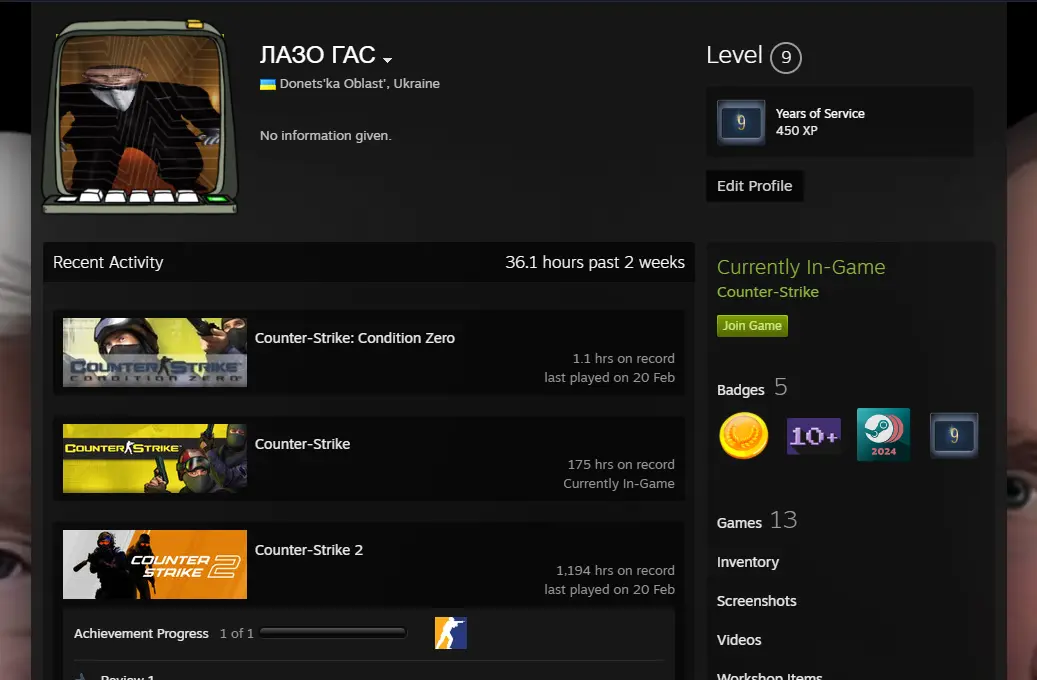Click the Steam 2024 replay badge
Screen dimensions: 1037x680
click(x=883, y=435)
